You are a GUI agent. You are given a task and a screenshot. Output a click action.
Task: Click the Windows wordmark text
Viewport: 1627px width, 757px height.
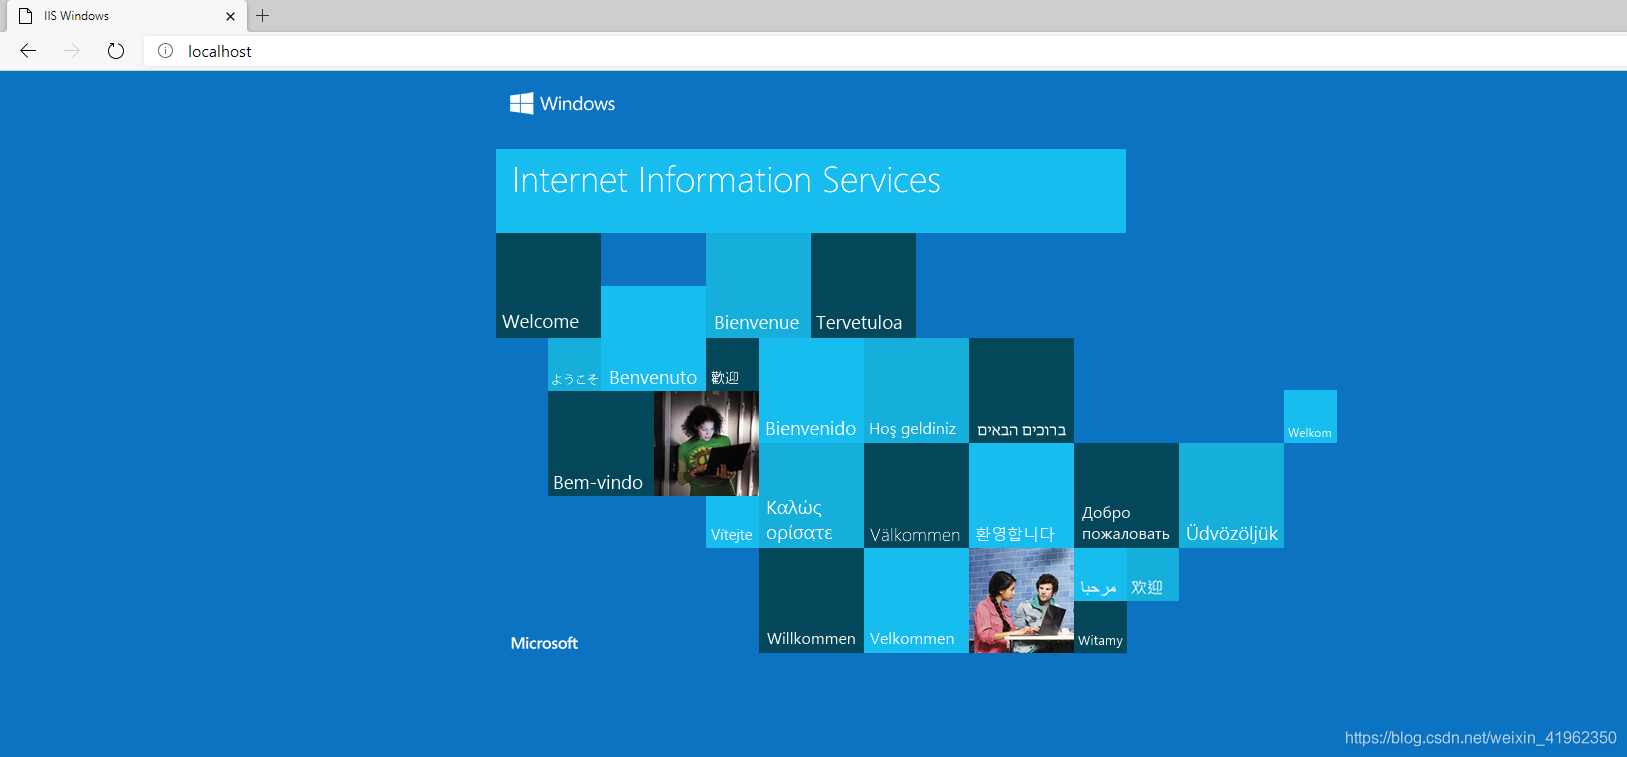pos(577,104)
